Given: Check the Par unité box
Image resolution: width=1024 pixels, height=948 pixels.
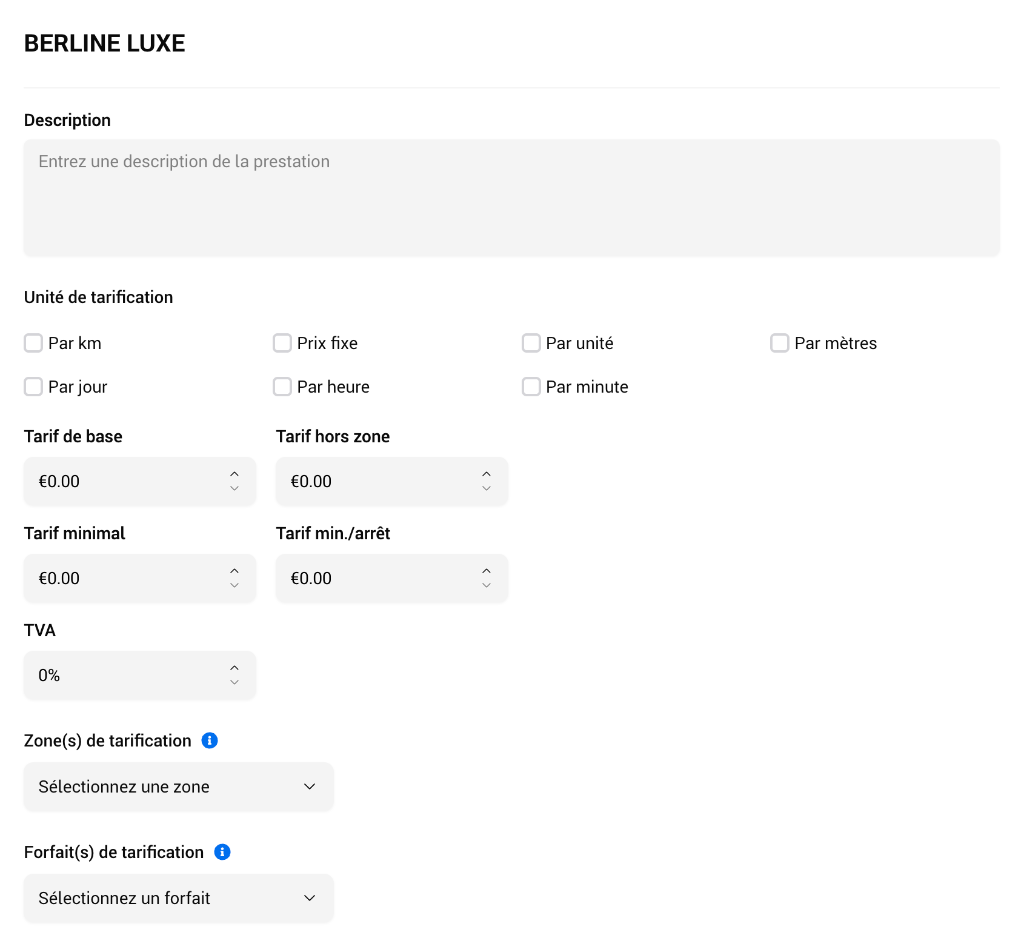Looking at the screenshot, I should [531, 343].
